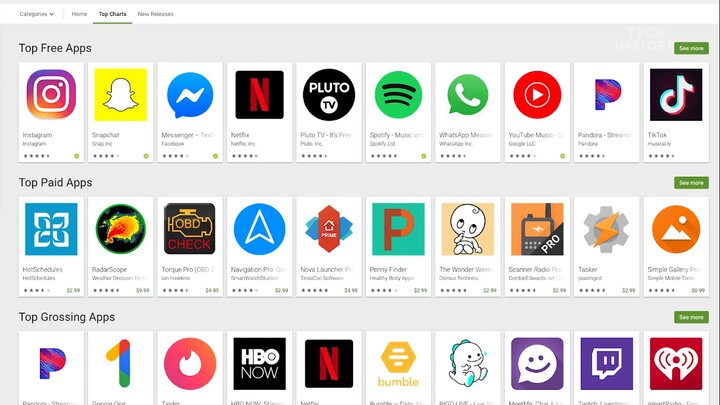The width and height of the screenshot is (720, 405).
Task: Expand the Categories dropdown
Action: click(x=36, y=14)
